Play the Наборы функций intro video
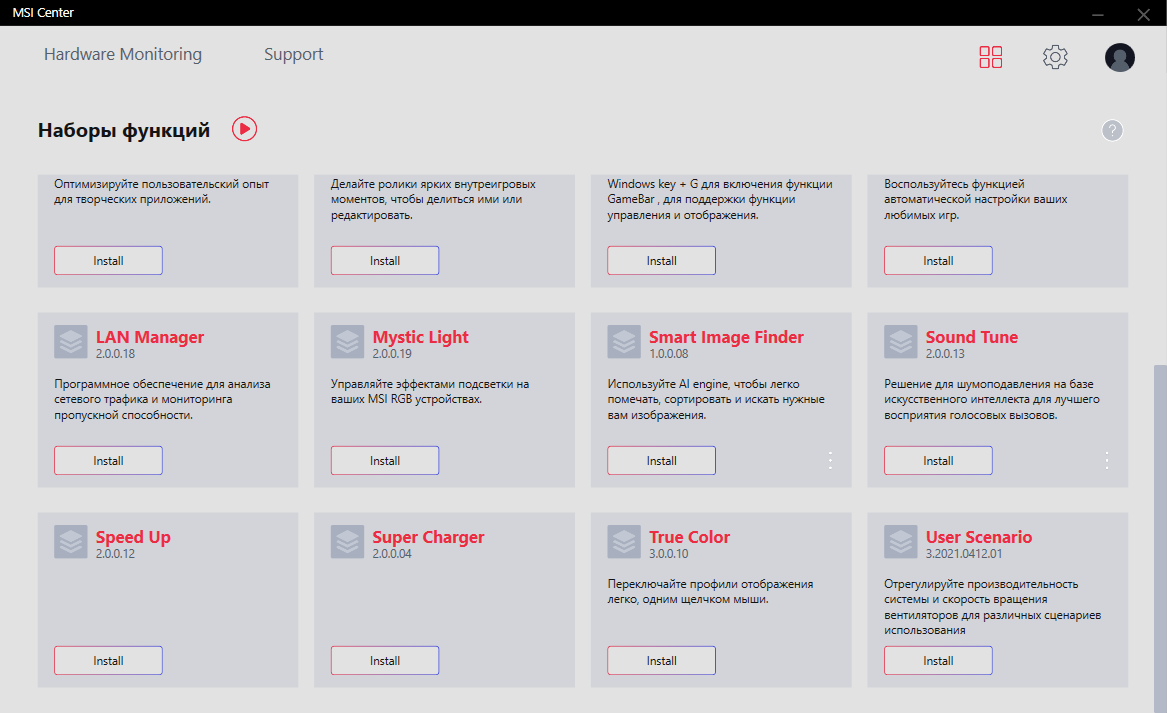This screenshot has width=1167, height=713. [244, 129]
